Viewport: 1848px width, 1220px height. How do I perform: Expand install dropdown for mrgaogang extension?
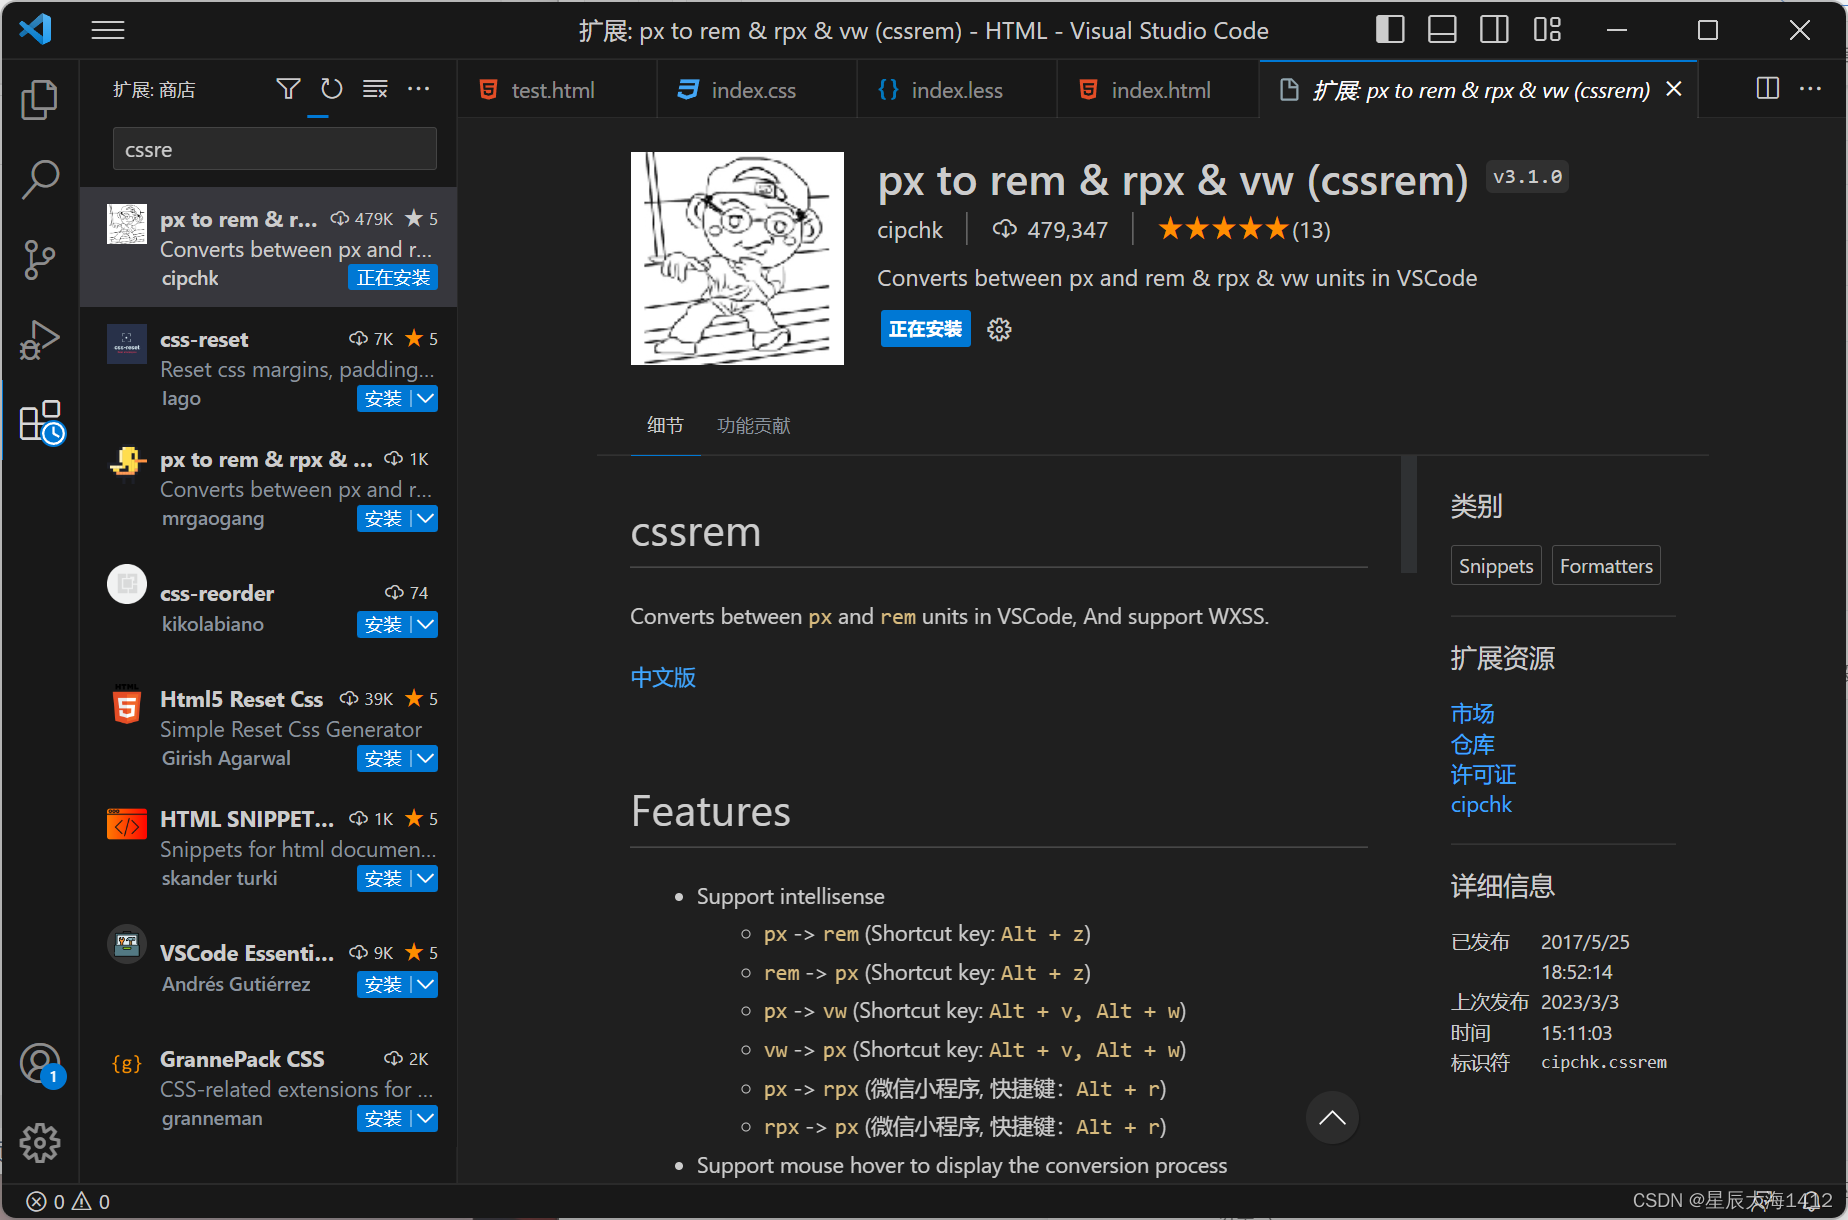click(x=425, y=518)
